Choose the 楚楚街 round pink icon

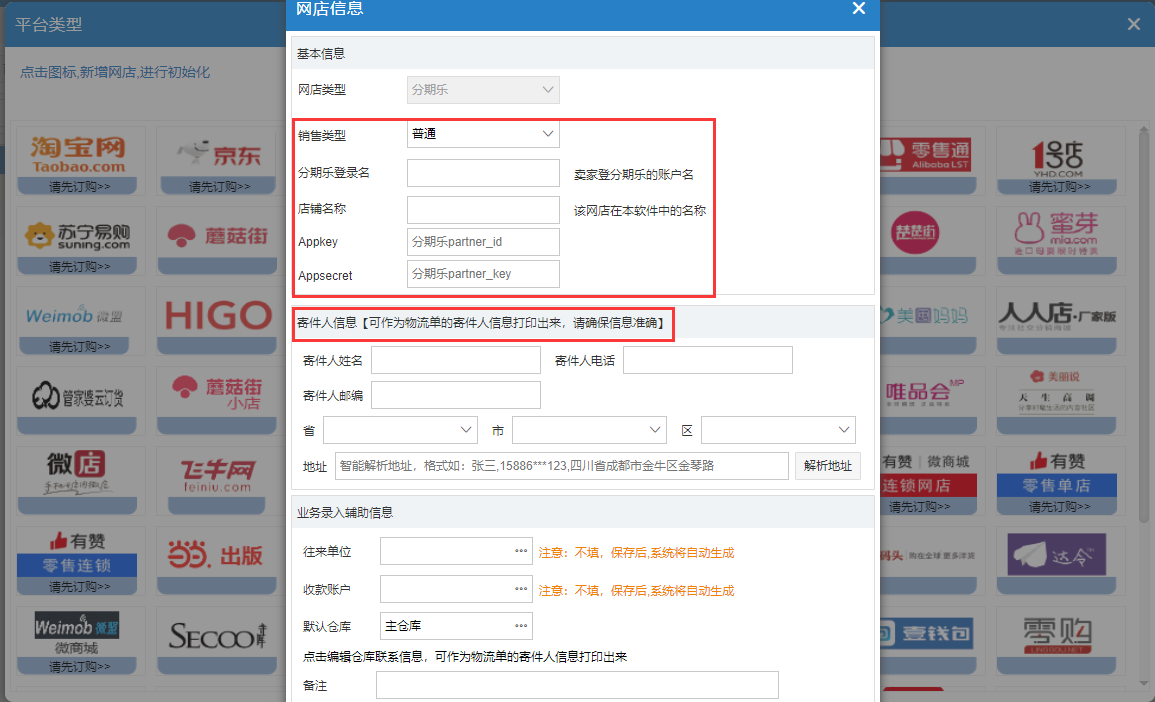tap(915, 233)
